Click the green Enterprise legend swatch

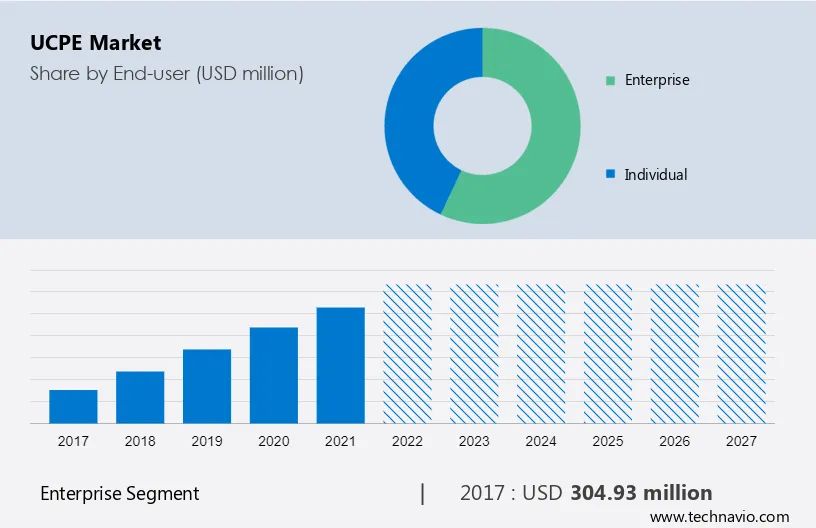pos(610,80)
